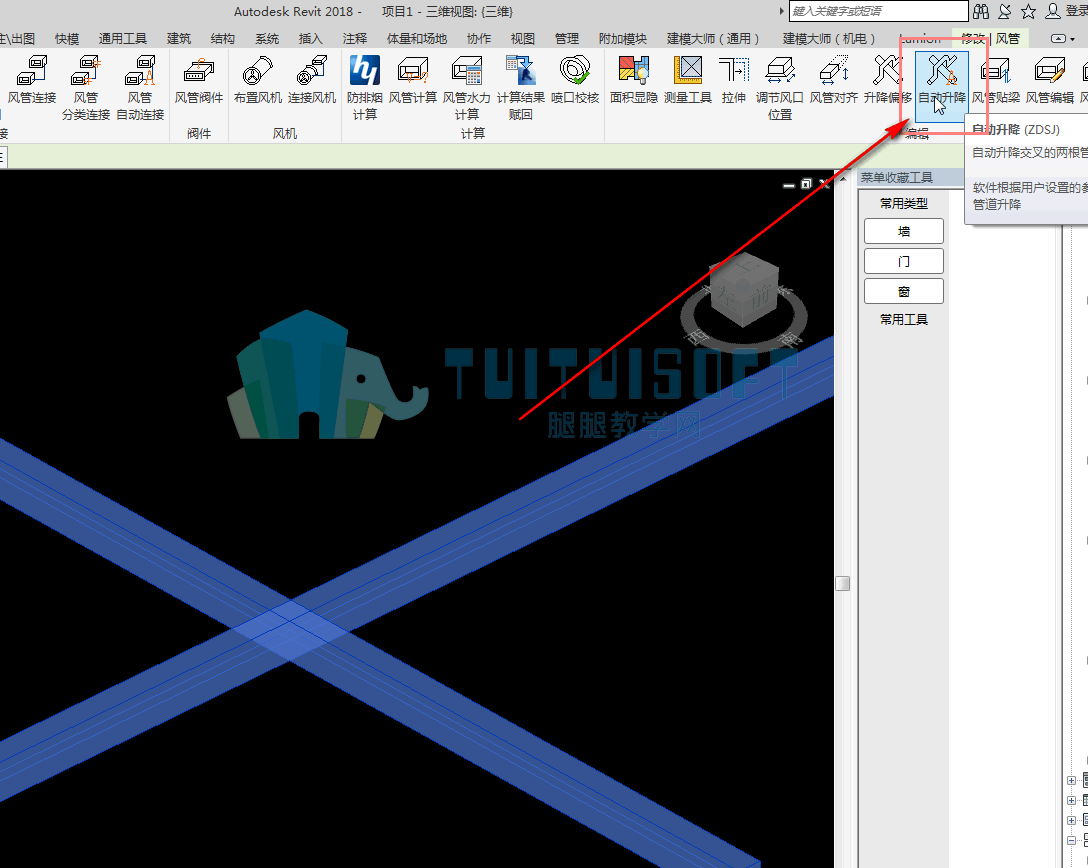Click the 窗 button in 常用类型
1088x868 pixels.
pyautogui.click(x=903, y=291)
